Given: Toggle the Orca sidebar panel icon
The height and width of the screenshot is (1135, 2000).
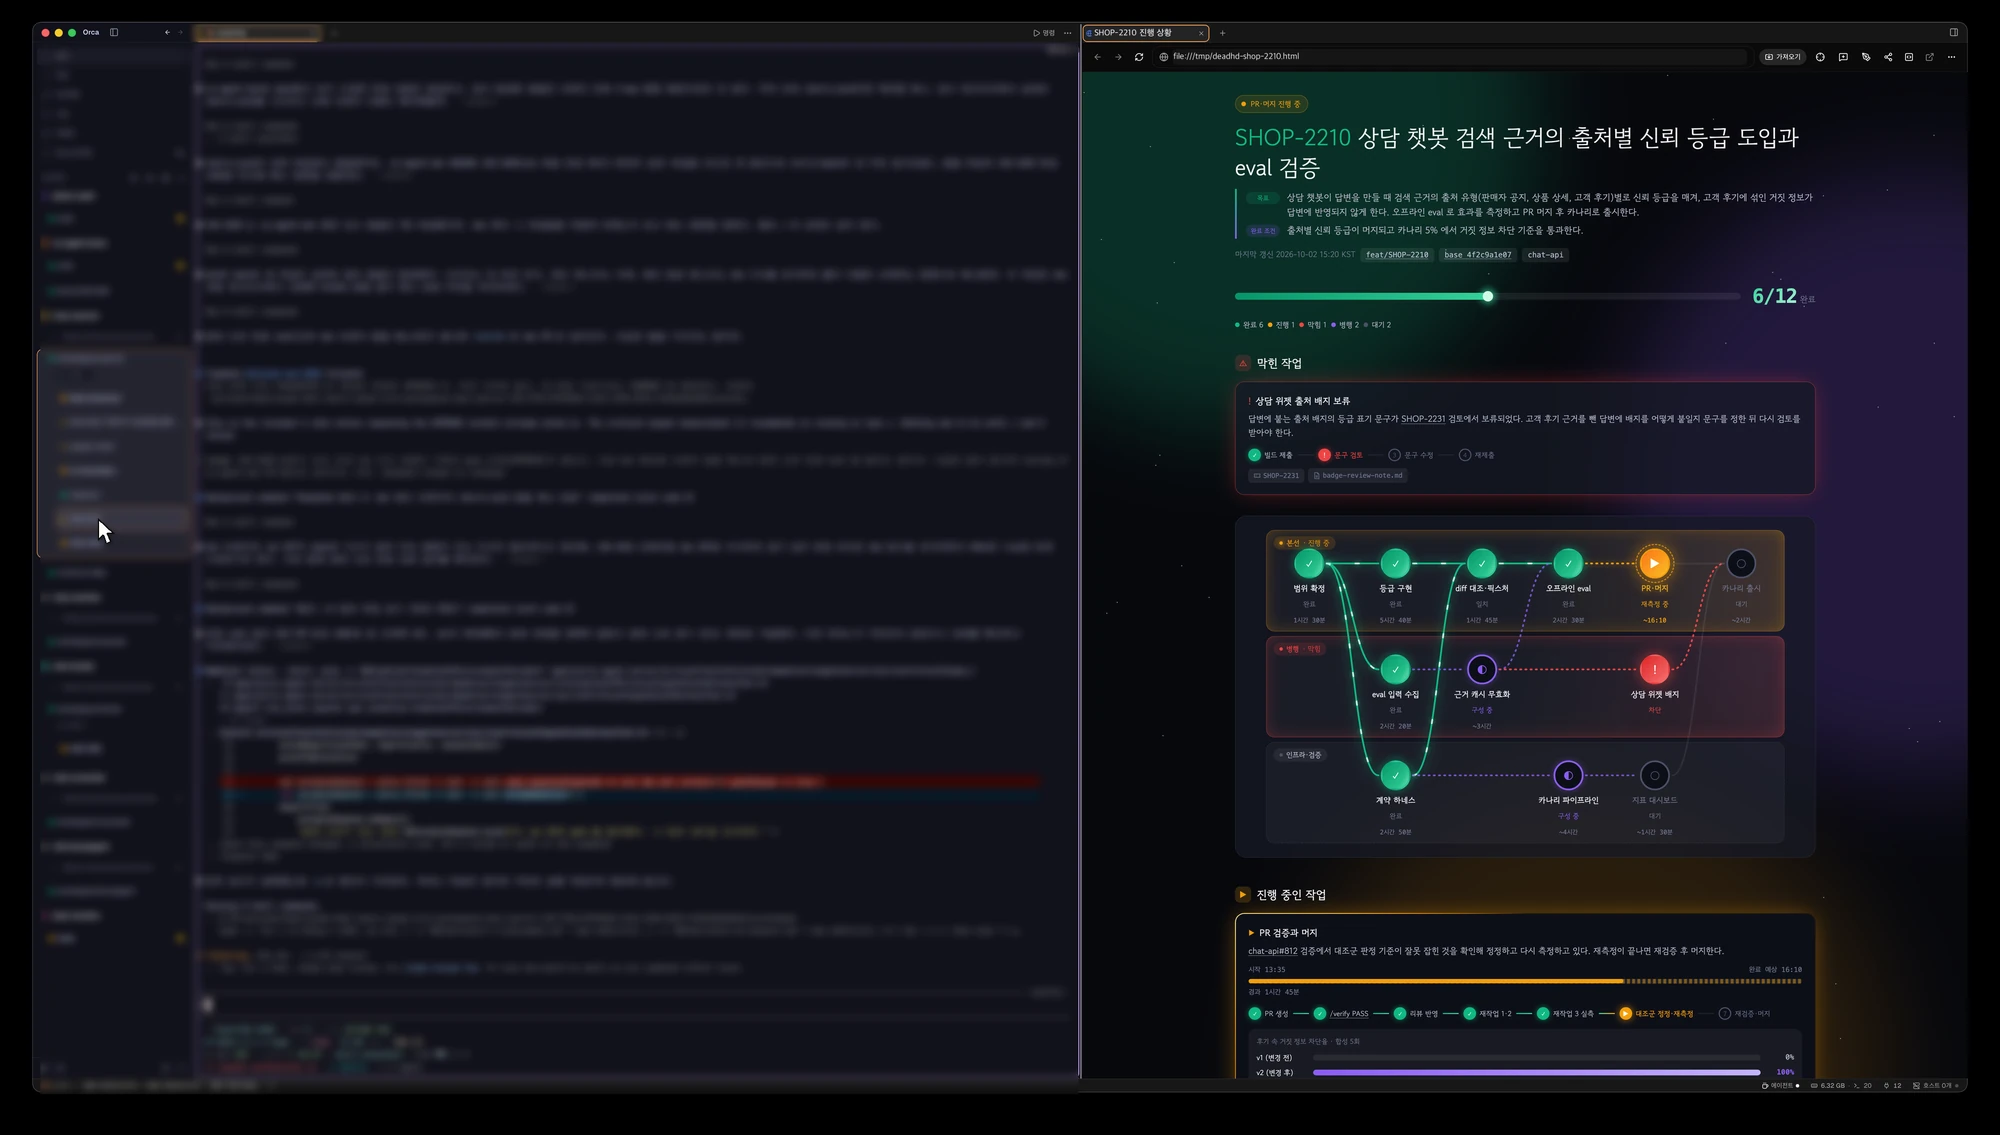Looking at the screenshot, I should click(114, 32).
